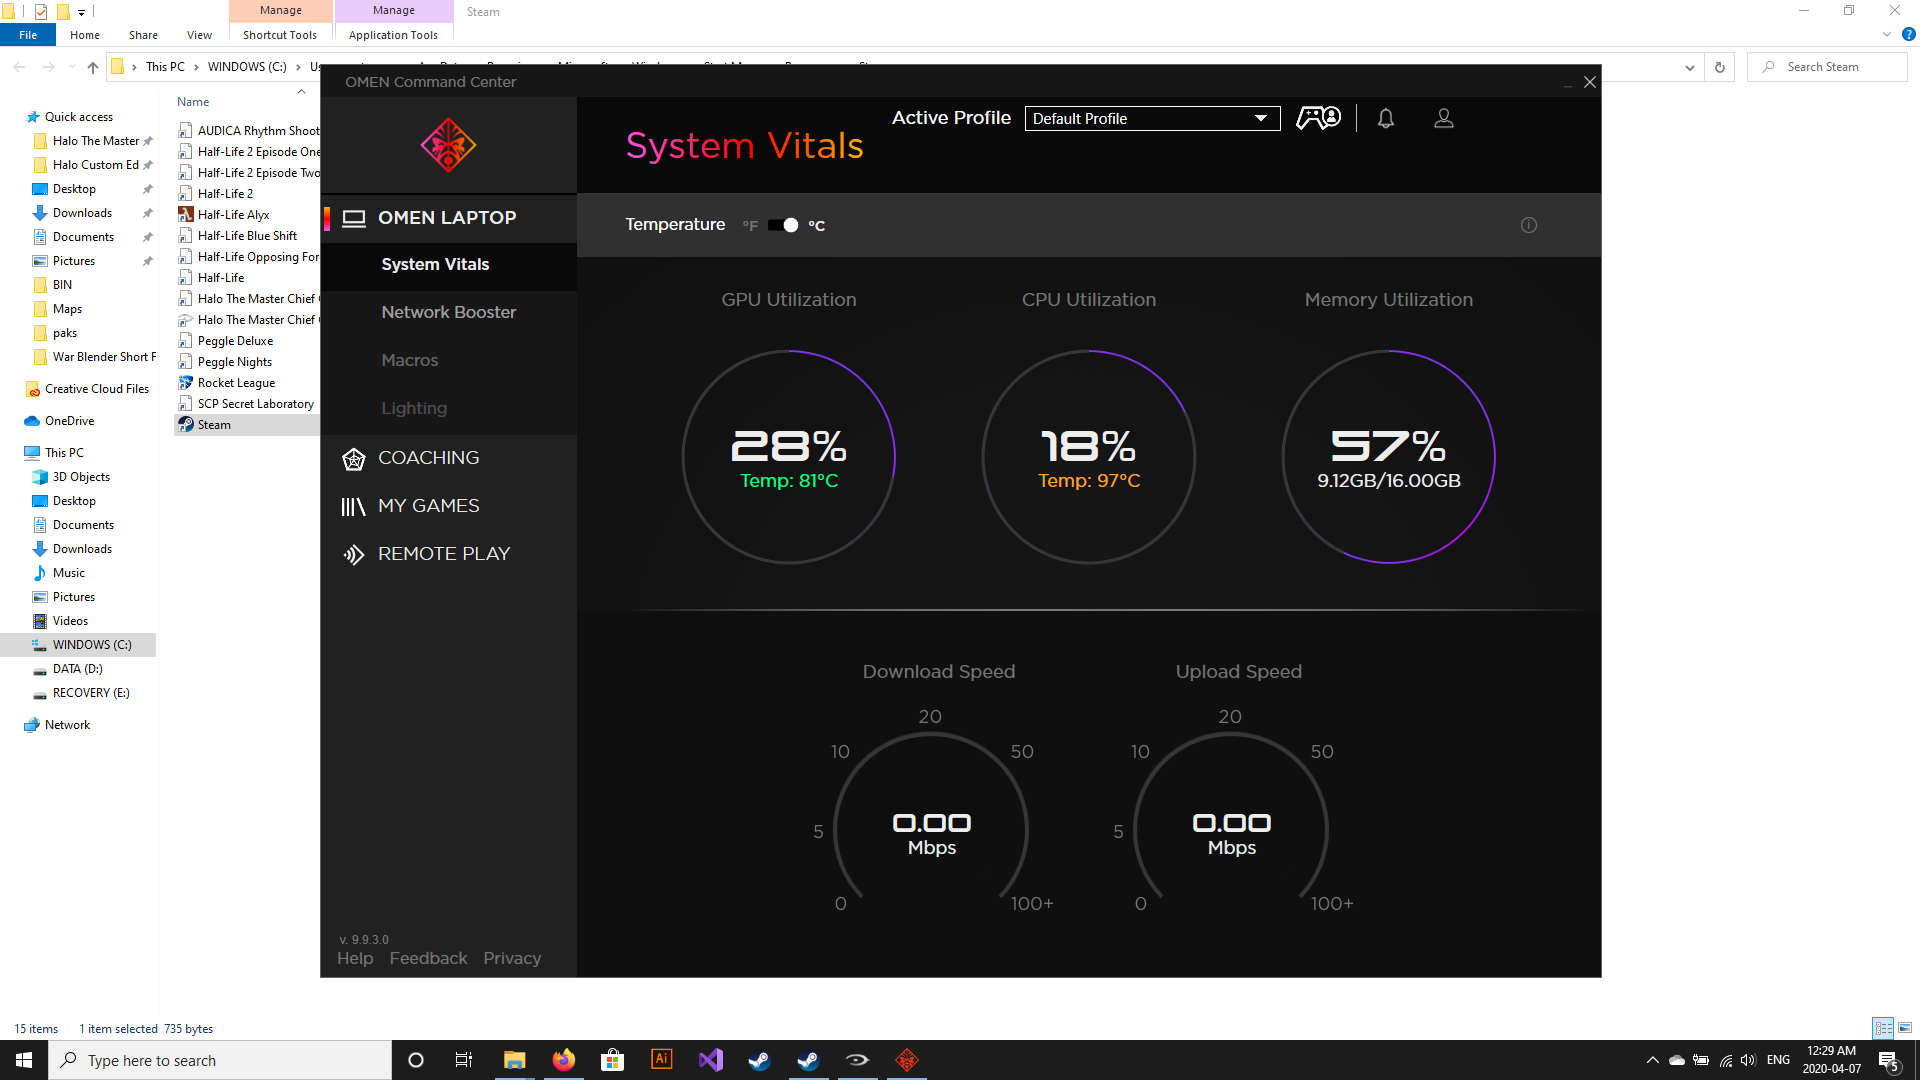Screen dimensions: 1920x1080
Task: Open the Privacy link
Action: tap(512, 958)
